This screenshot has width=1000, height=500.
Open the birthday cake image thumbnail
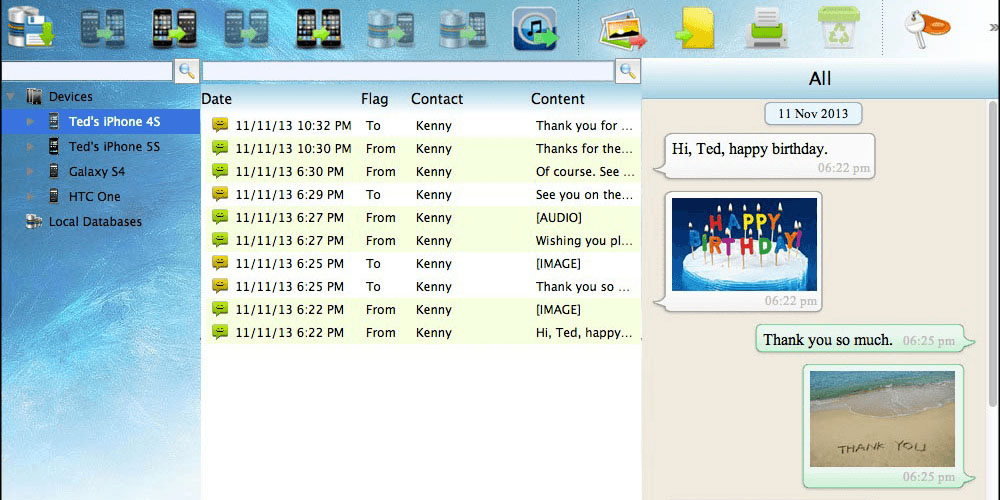744,244
